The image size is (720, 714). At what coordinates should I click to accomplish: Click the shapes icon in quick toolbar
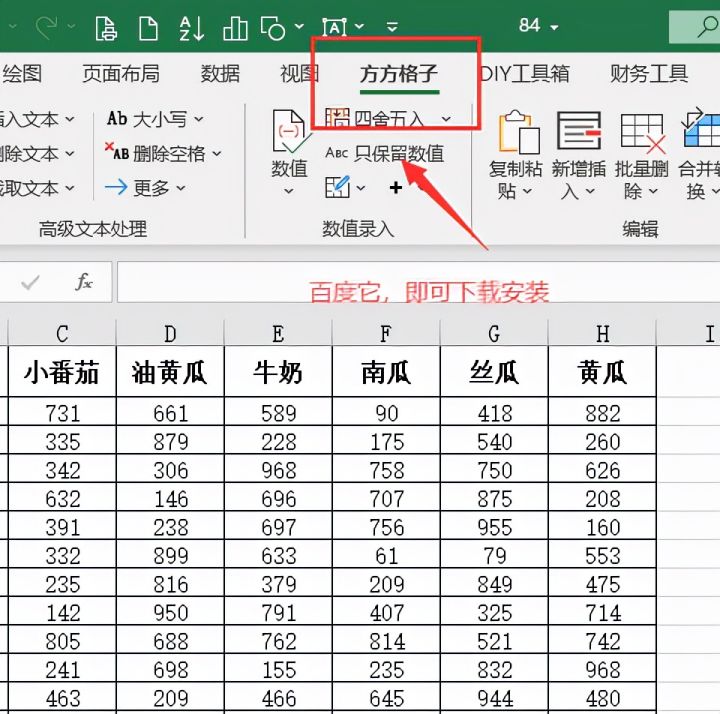(273, 28)
